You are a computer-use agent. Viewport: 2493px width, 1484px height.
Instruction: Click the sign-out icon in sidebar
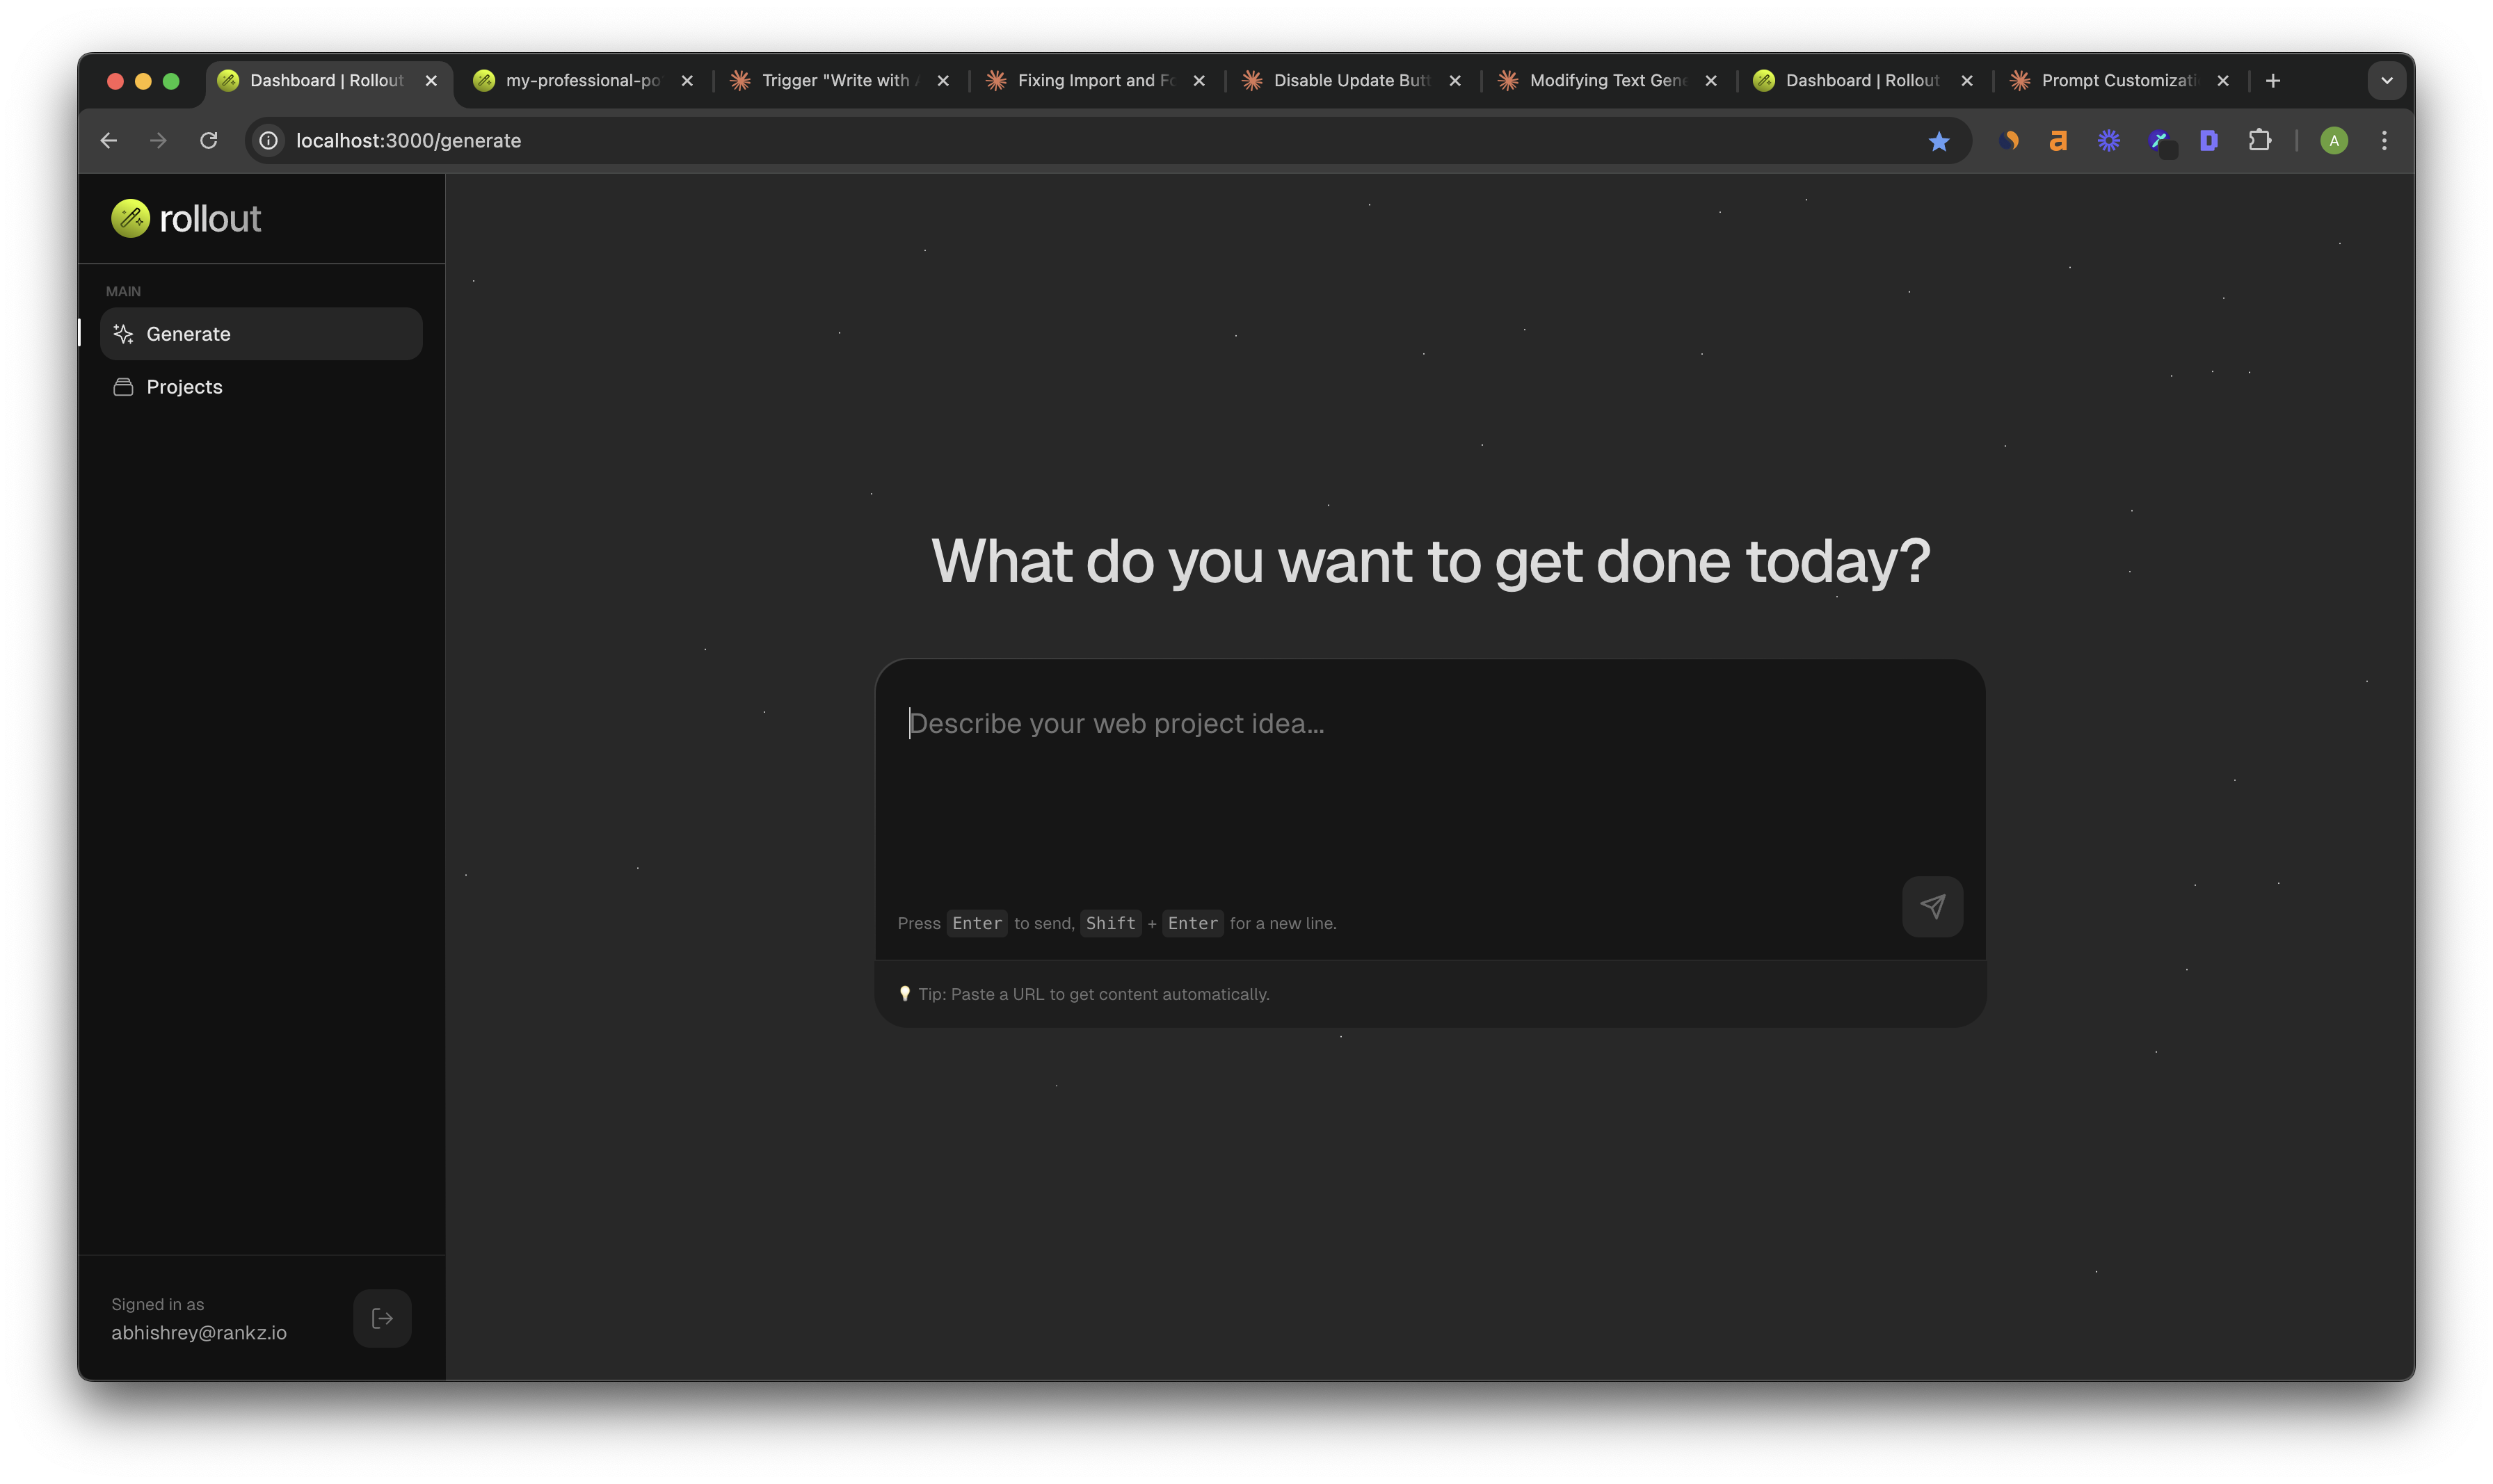click(x=382, y=1318)
